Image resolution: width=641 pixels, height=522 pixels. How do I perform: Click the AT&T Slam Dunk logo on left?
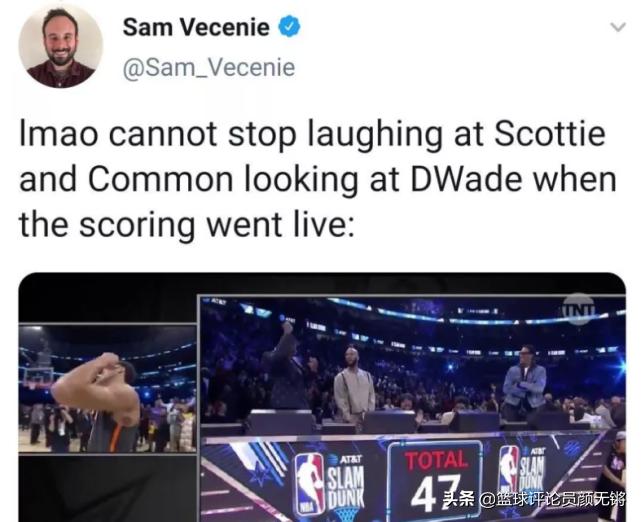[x=345, y=484]
